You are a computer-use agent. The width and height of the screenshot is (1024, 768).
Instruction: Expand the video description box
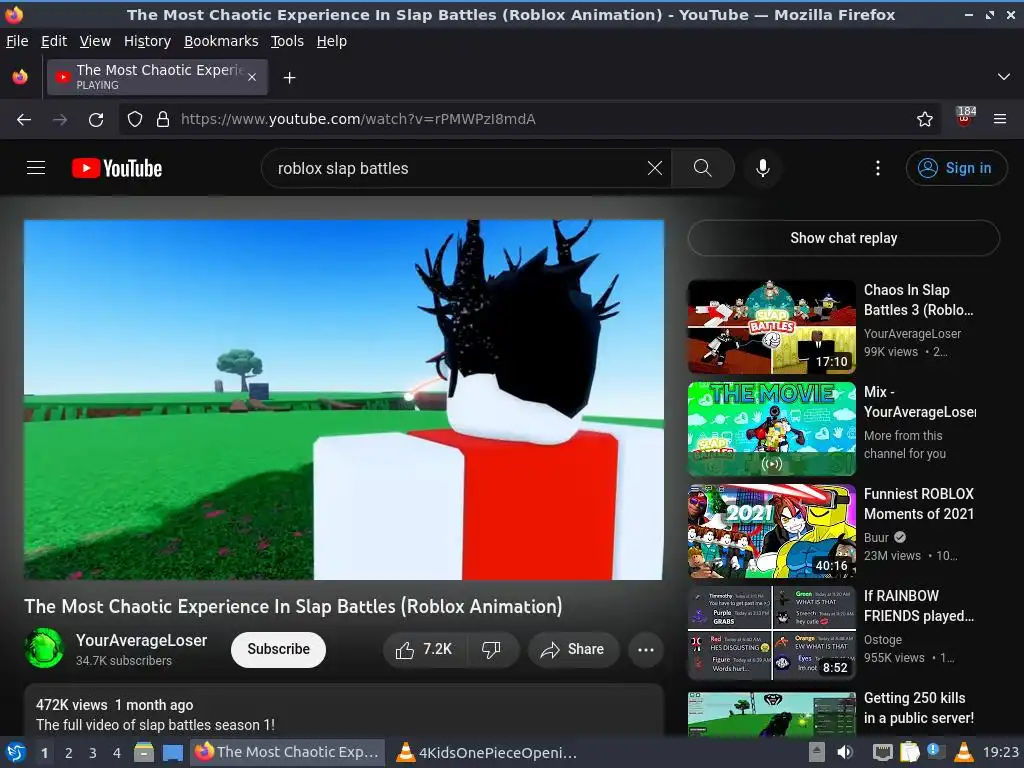(344, 711)
